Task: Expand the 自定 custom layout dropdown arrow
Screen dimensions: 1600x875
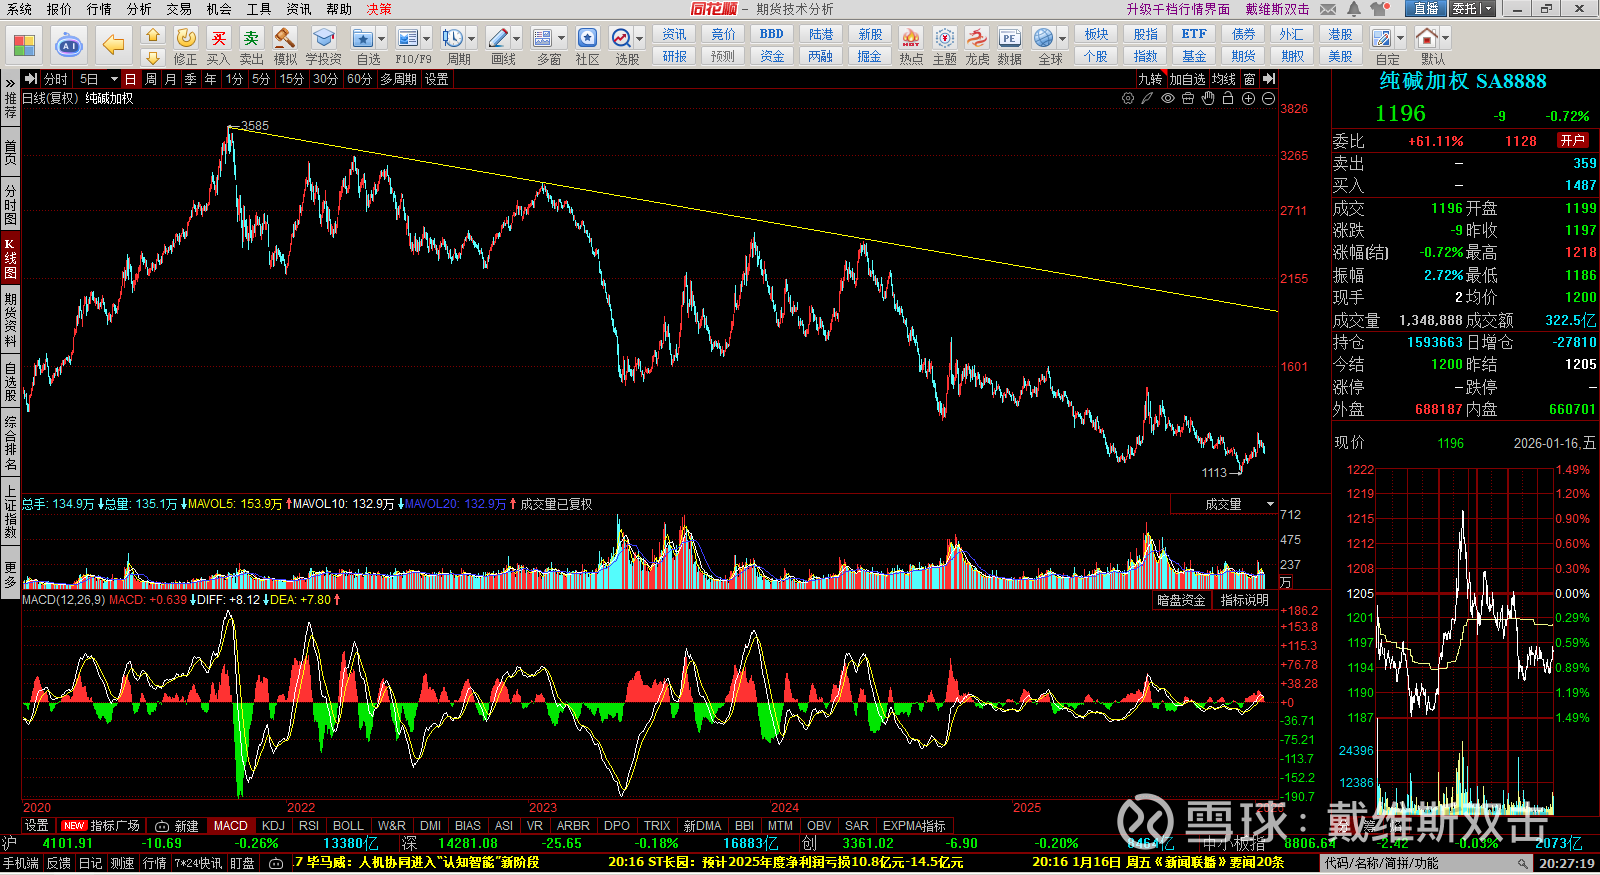Action: [x=1400, y=39]
